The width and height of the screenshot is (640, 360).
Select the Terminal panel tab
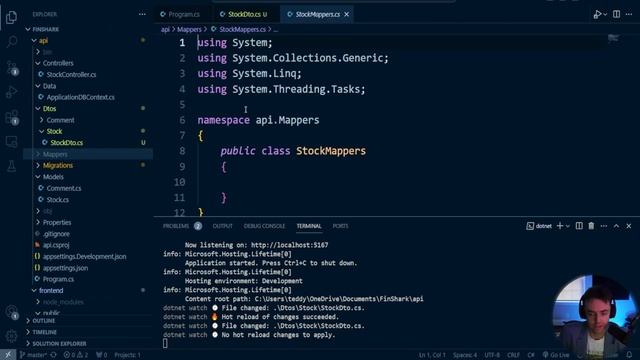coord(309,226)
